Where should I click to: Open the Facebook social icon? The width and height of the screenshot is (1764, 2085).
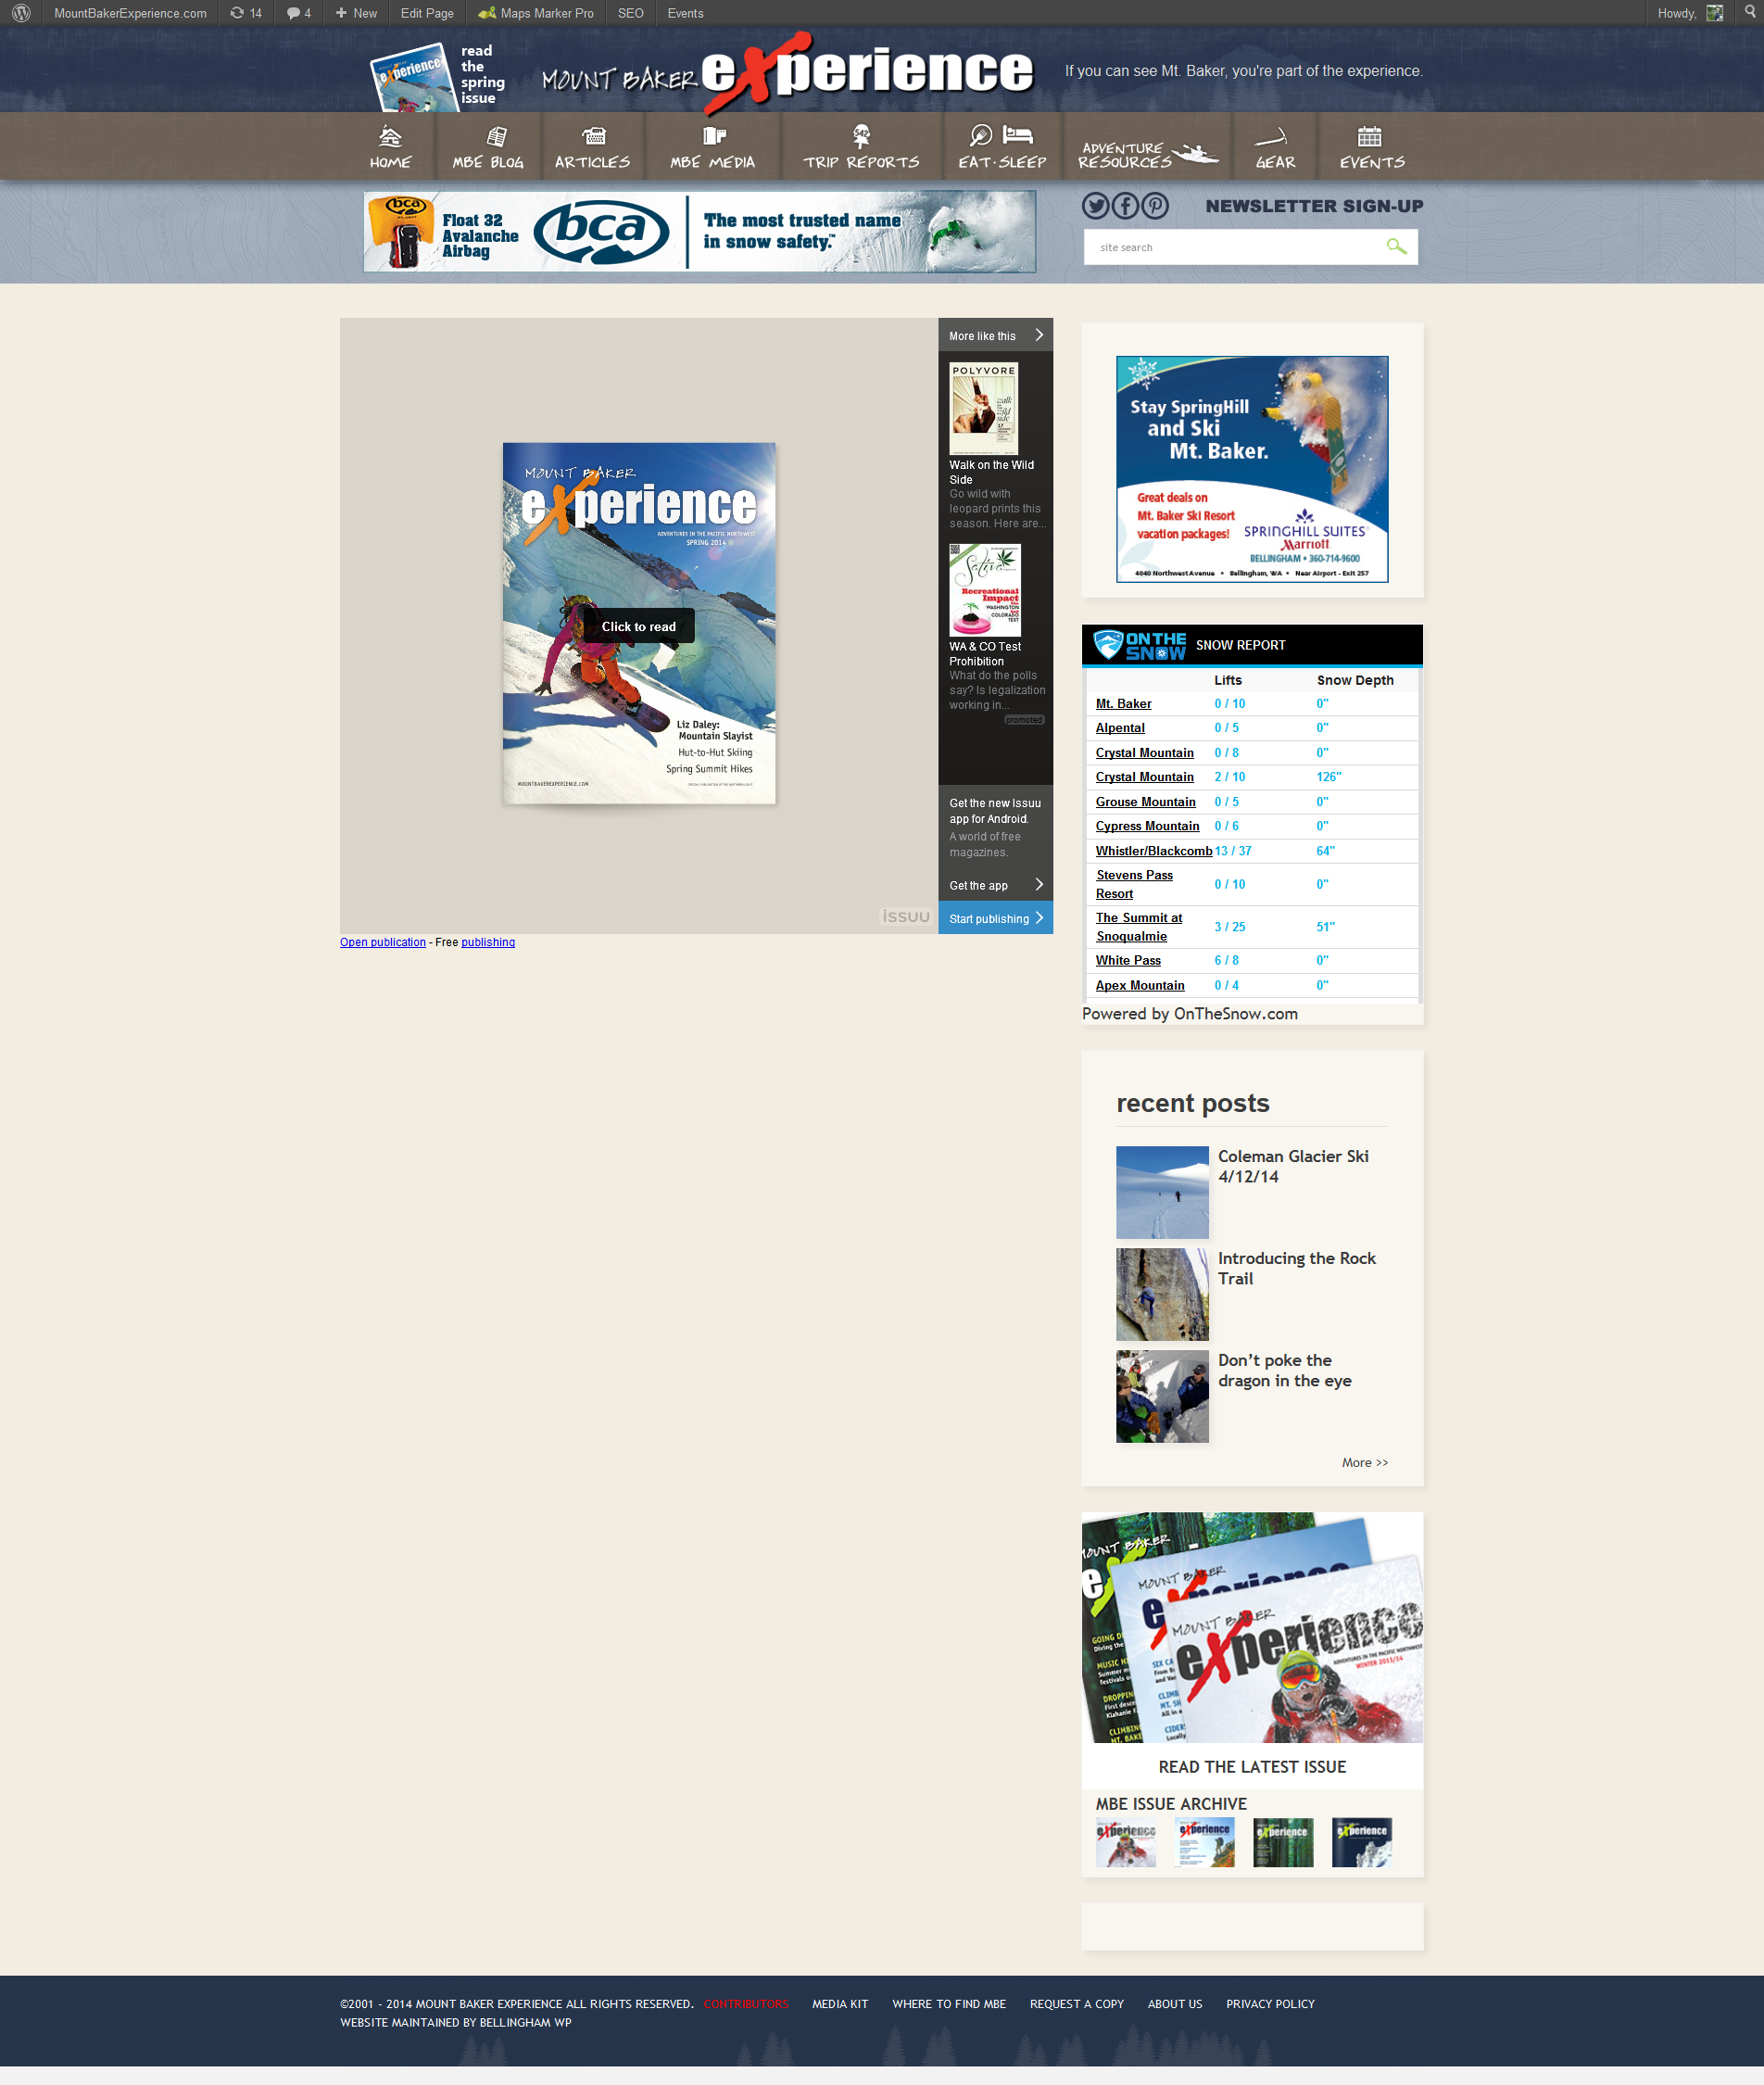pyautogui.click(x=1126, y=206)
